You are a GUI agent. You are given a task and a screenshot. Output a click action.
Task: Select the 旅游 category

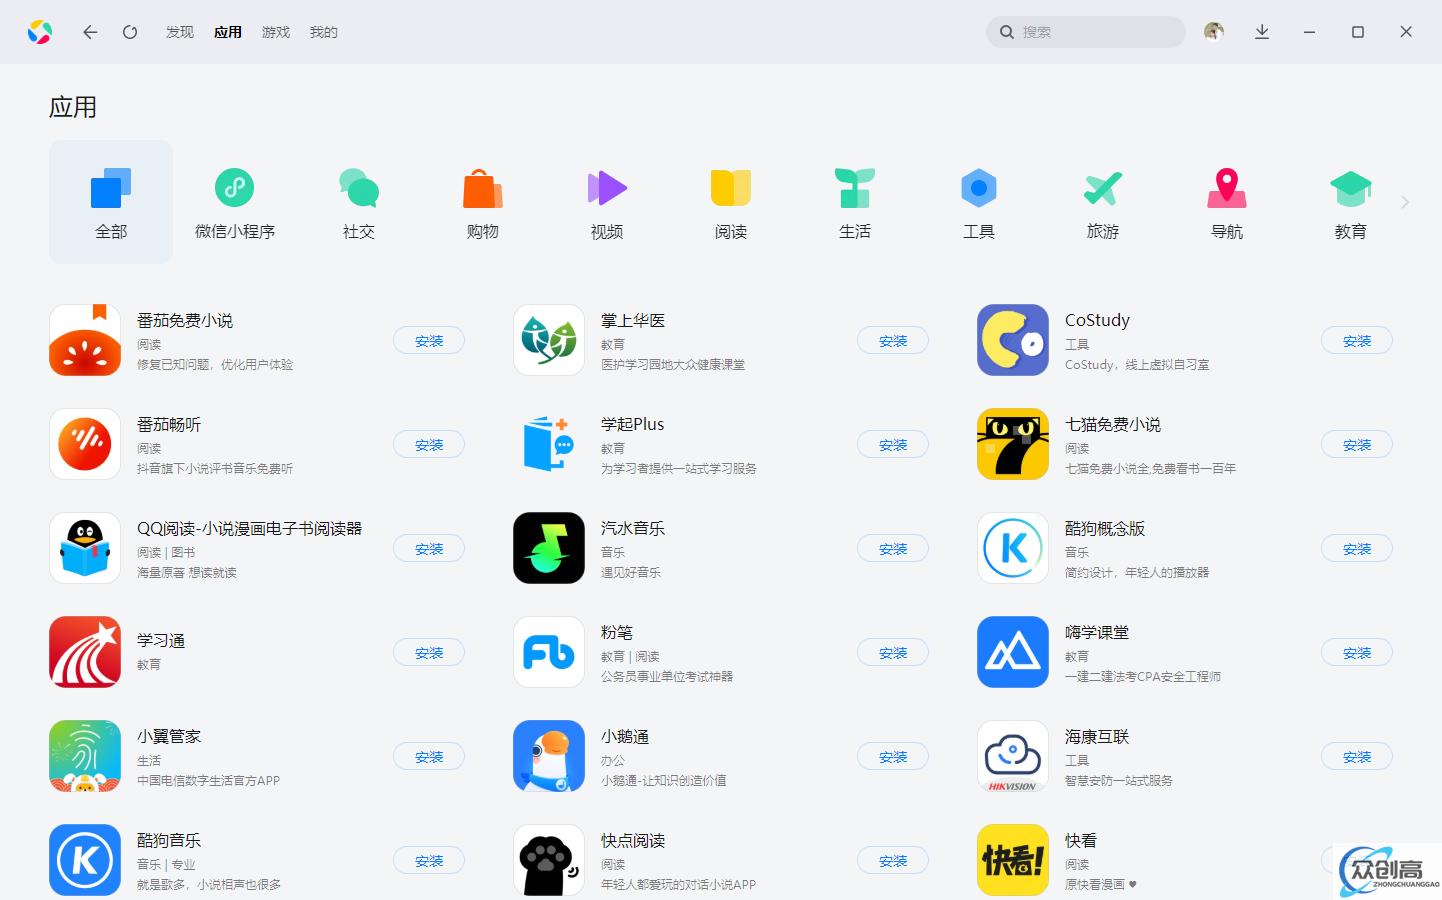point(1103,202)
